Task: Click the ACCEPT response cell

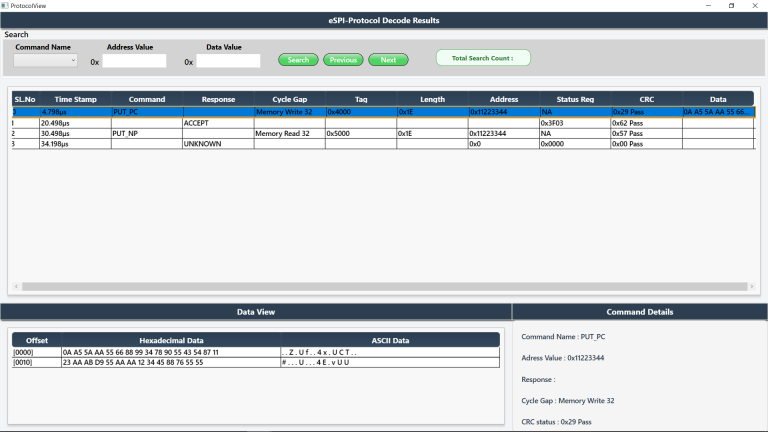Action: (x=218, y=123)
